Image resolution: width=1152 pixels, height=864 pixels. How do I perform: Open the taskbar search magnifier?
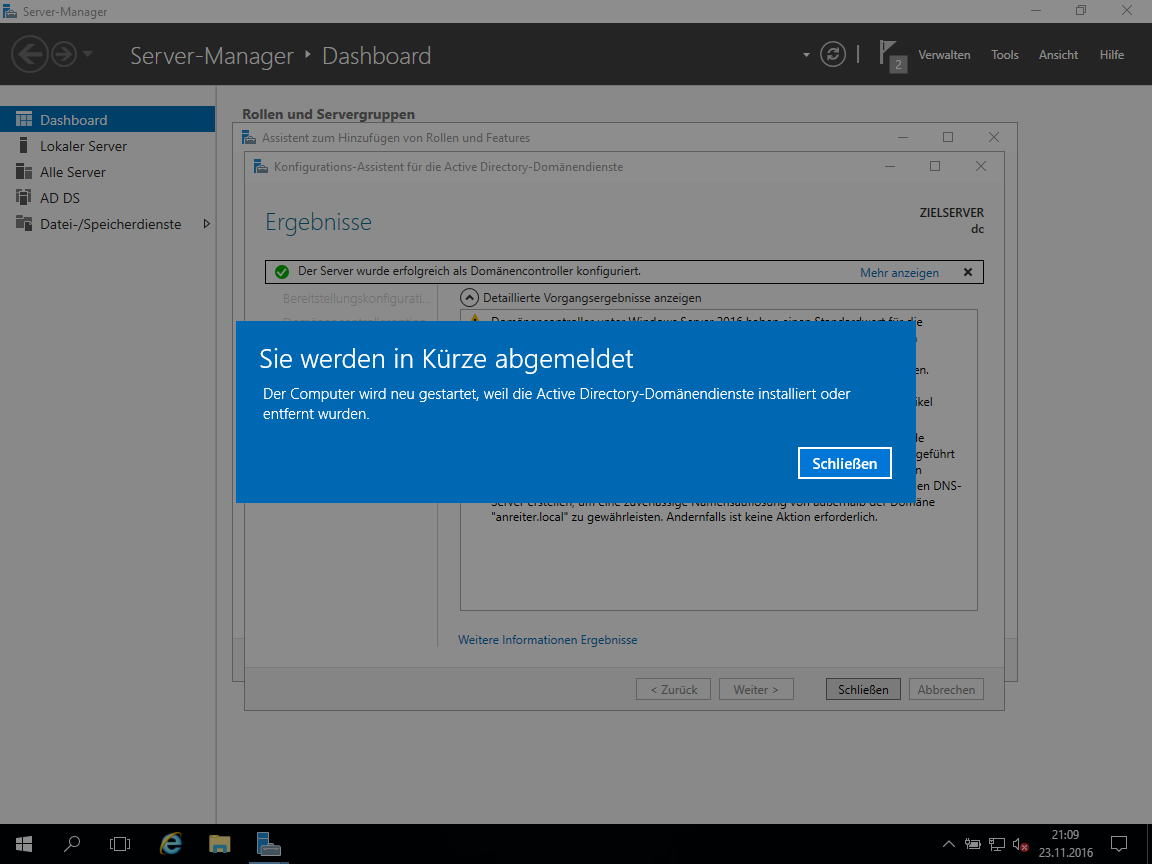click(x=72, y=843)
